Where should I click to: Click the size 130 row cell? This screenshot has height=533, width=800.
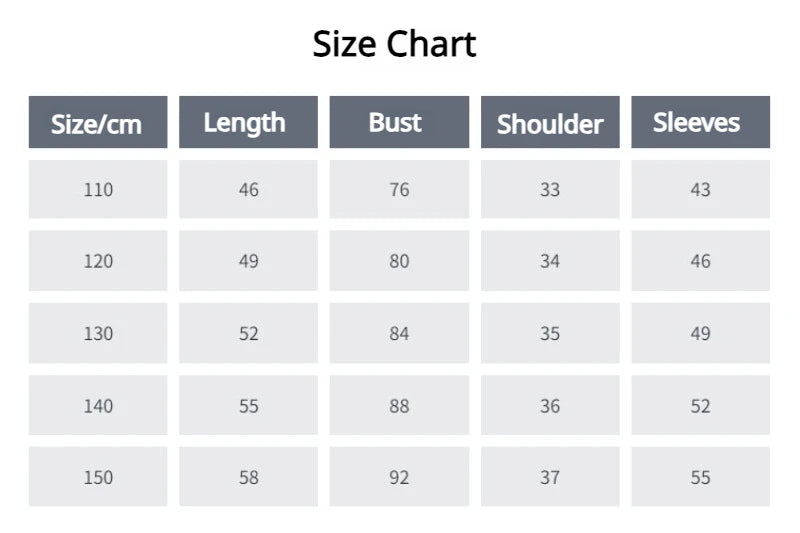pos(98,333)
